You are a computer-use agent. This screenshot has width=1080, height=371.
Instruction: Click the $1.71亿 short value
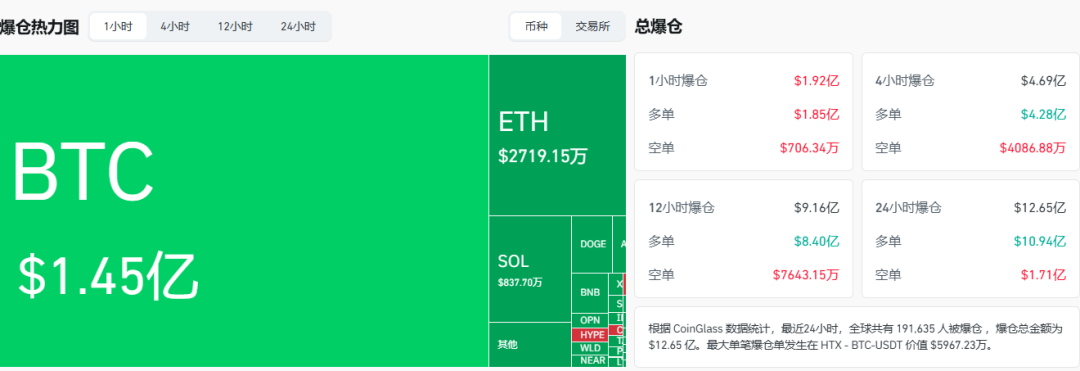pos(1043,275)
